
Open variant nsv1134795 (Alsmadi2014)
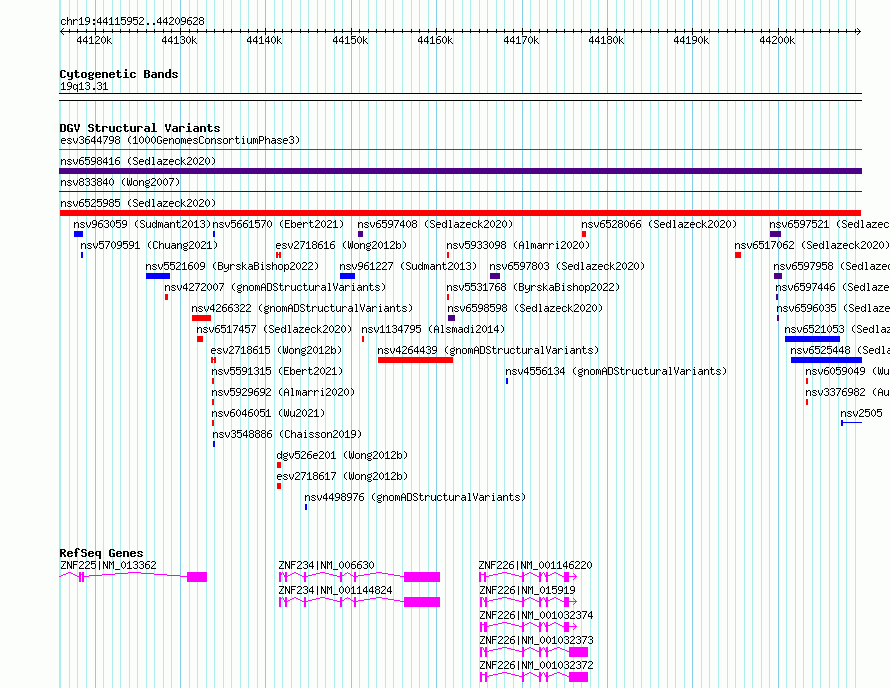click(433, 329)
